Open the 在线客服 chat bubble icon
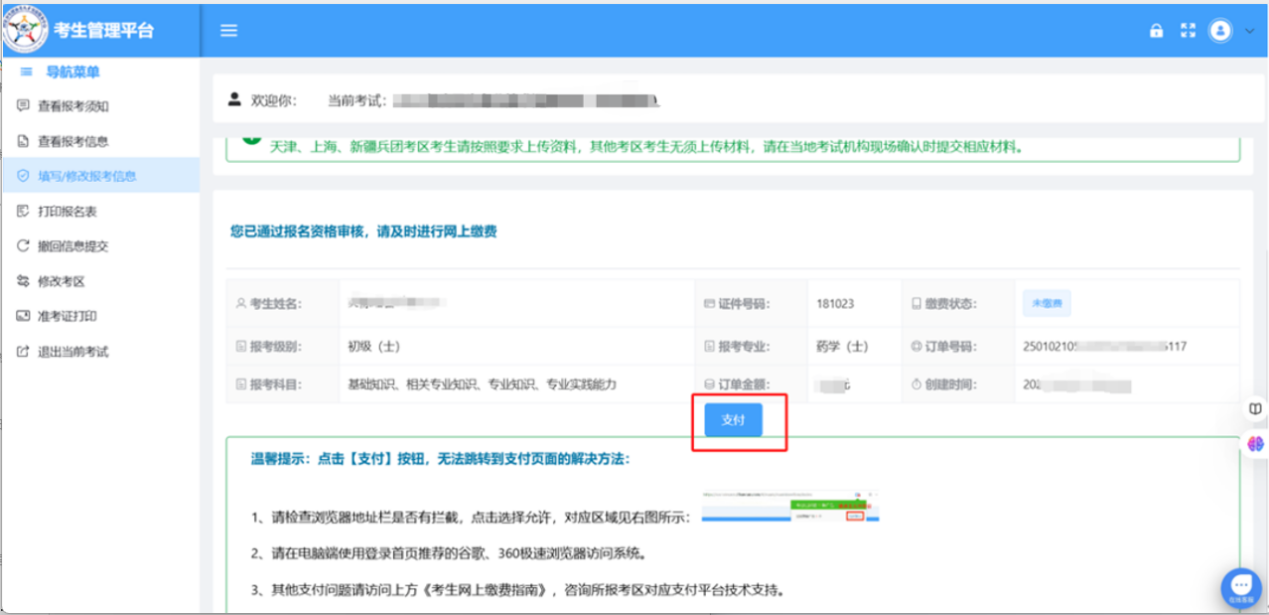This screenshot has height=615, width=1269. coord(1240,583)
